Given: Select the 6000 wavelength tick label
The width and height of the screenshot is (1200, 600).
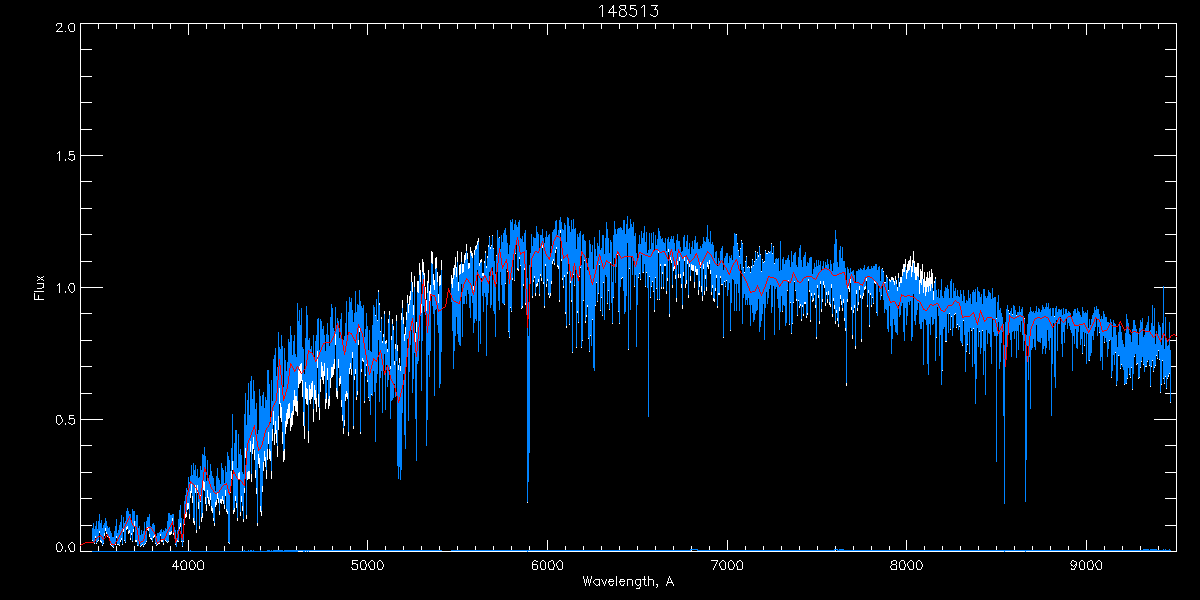Looking at the screenshot, I should (547, 565).
